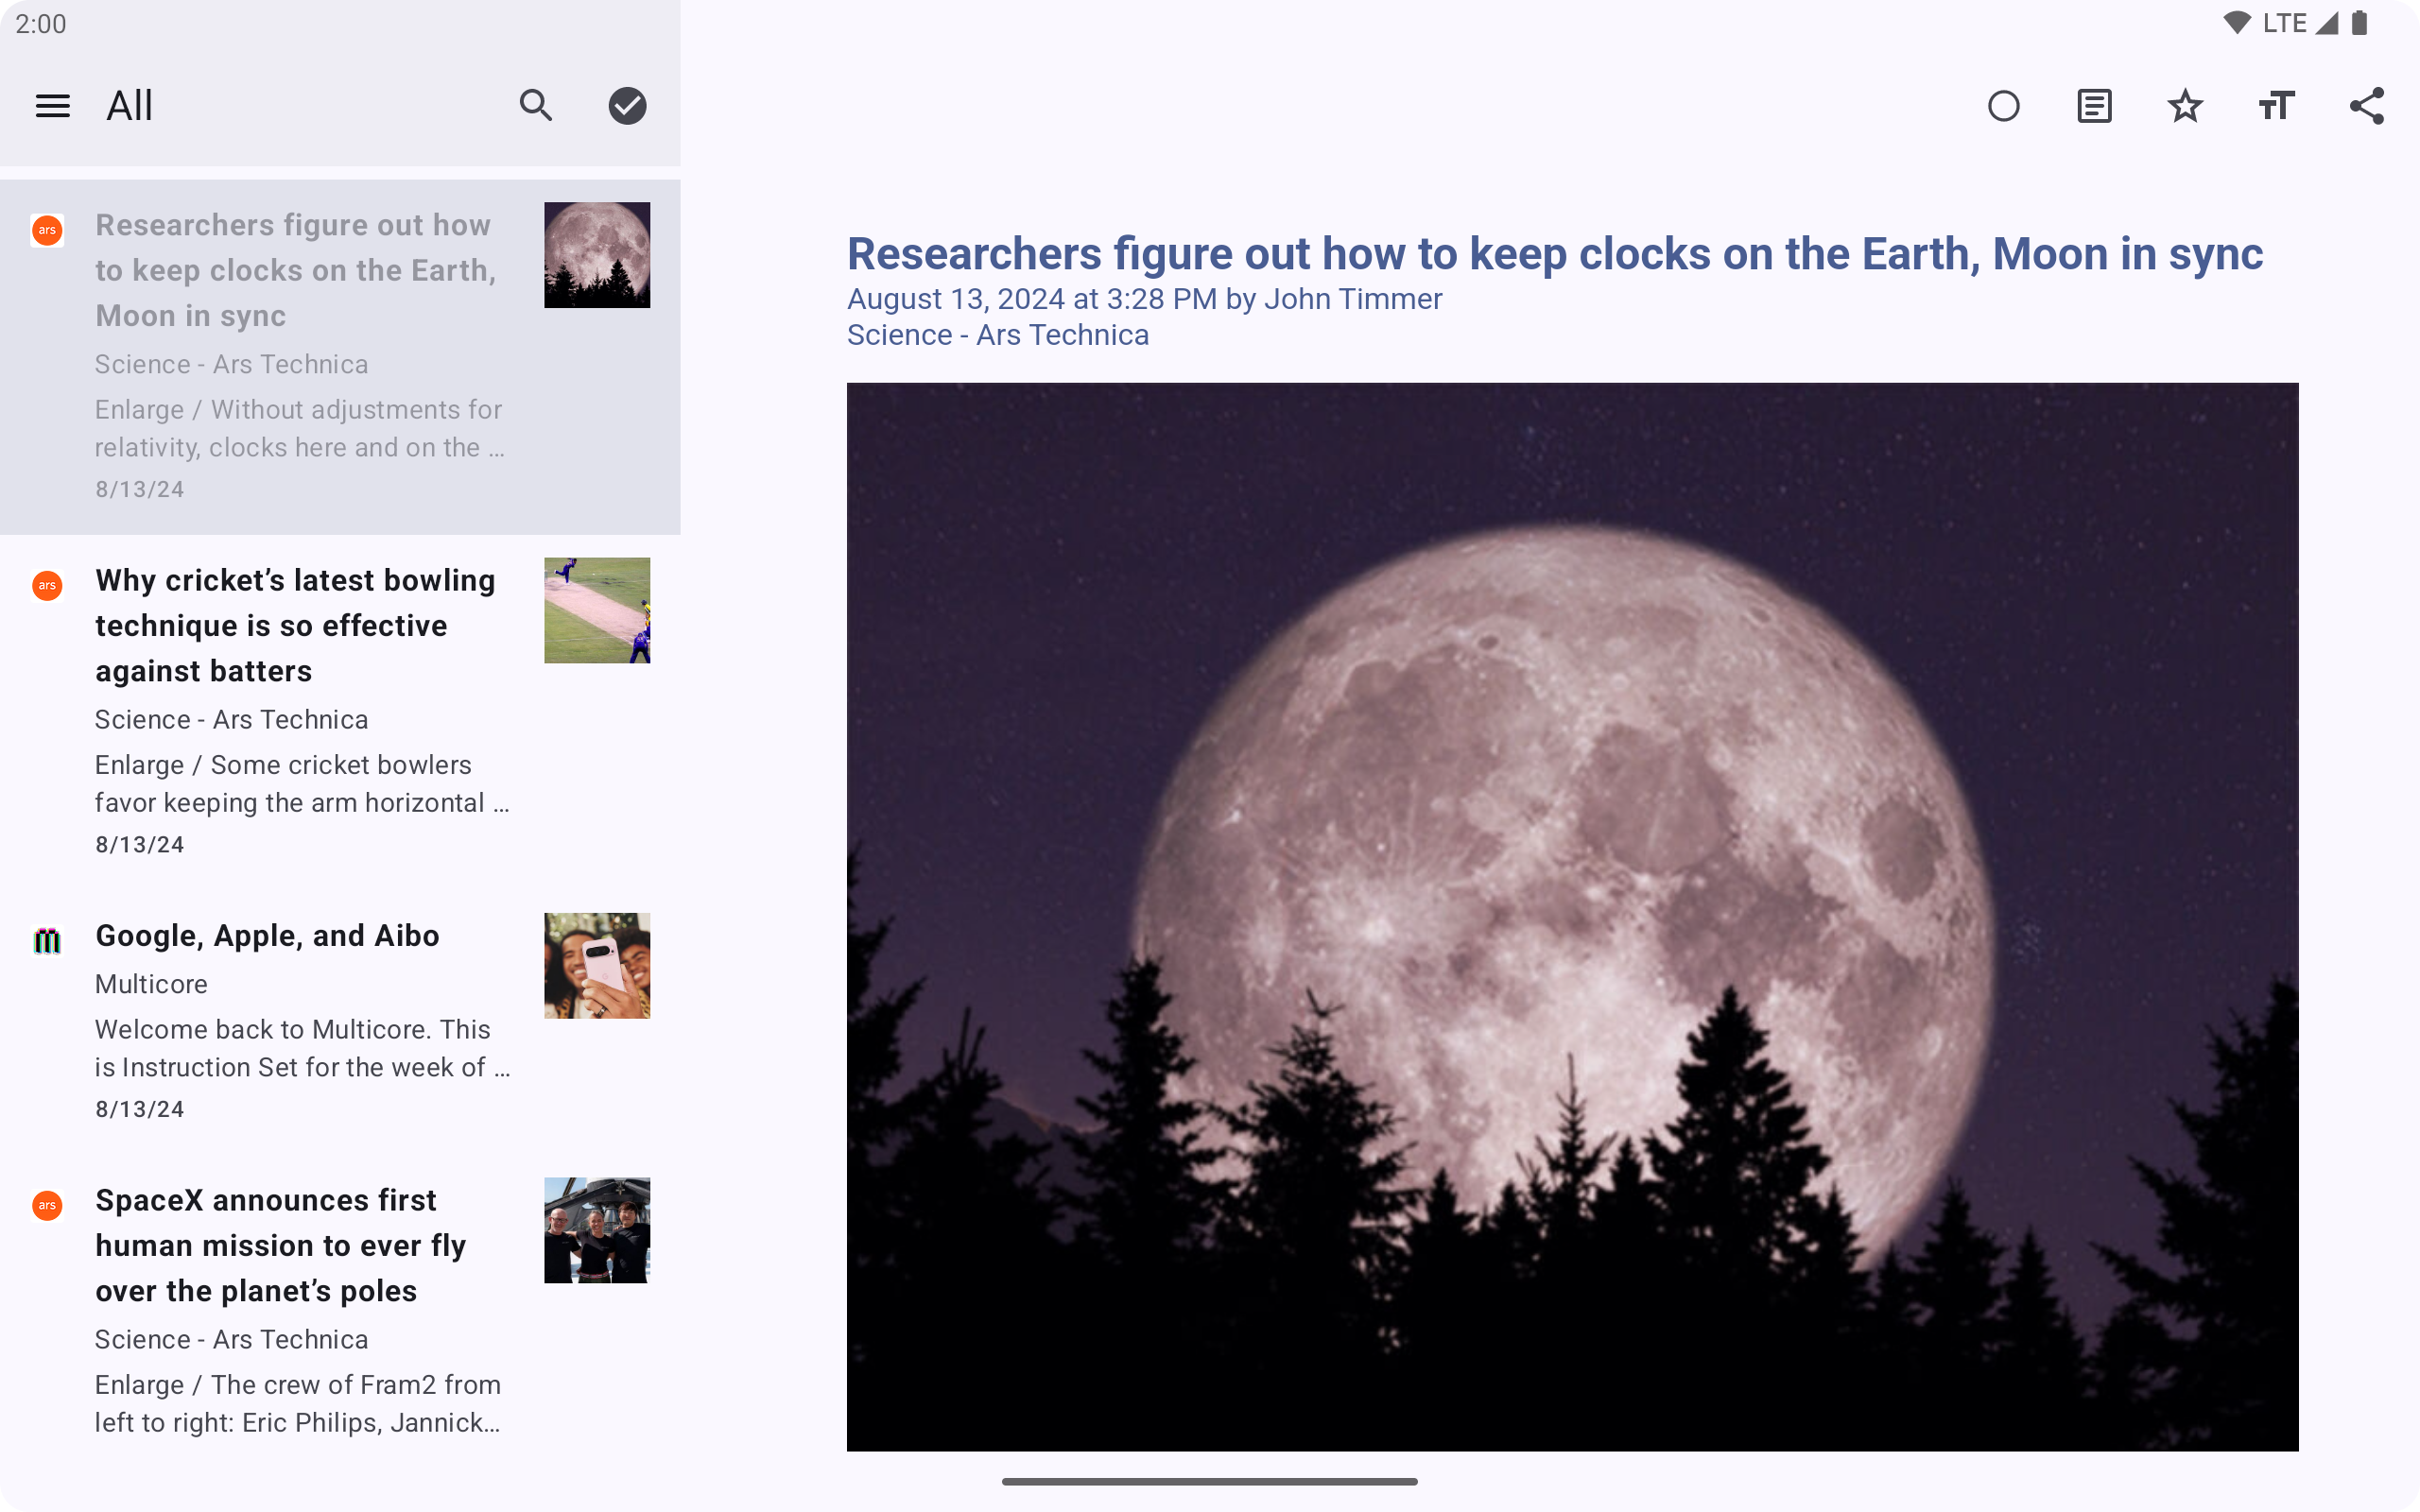Tap the Multicore feed icon
The image size is (2420, 1512).
pyautogui.click(x=47, y=940)
